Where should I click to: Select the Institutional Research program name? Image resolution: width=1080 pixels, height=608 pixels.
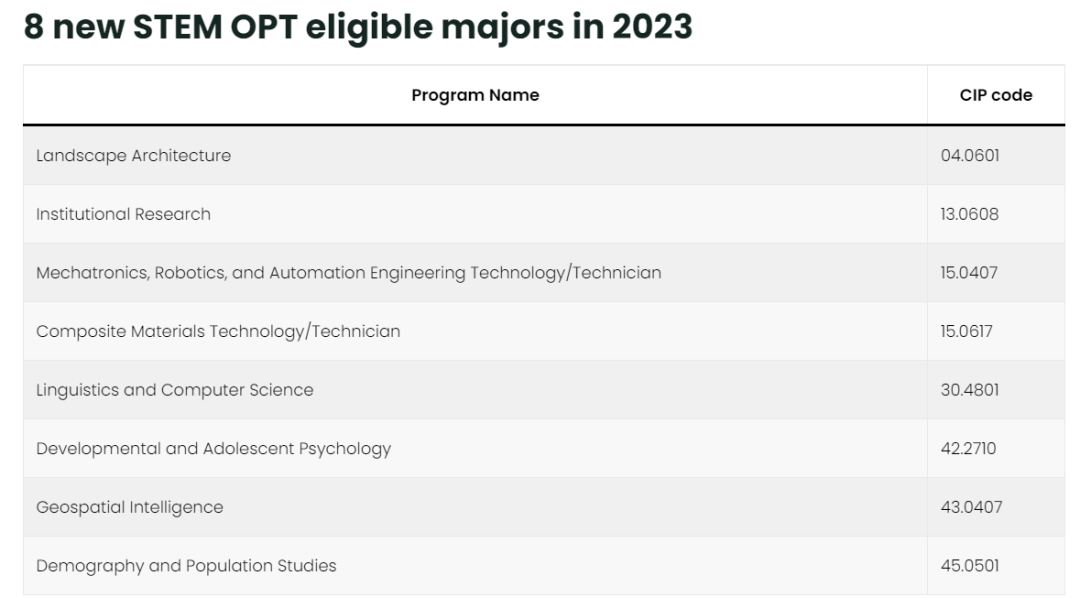[123, 214]
